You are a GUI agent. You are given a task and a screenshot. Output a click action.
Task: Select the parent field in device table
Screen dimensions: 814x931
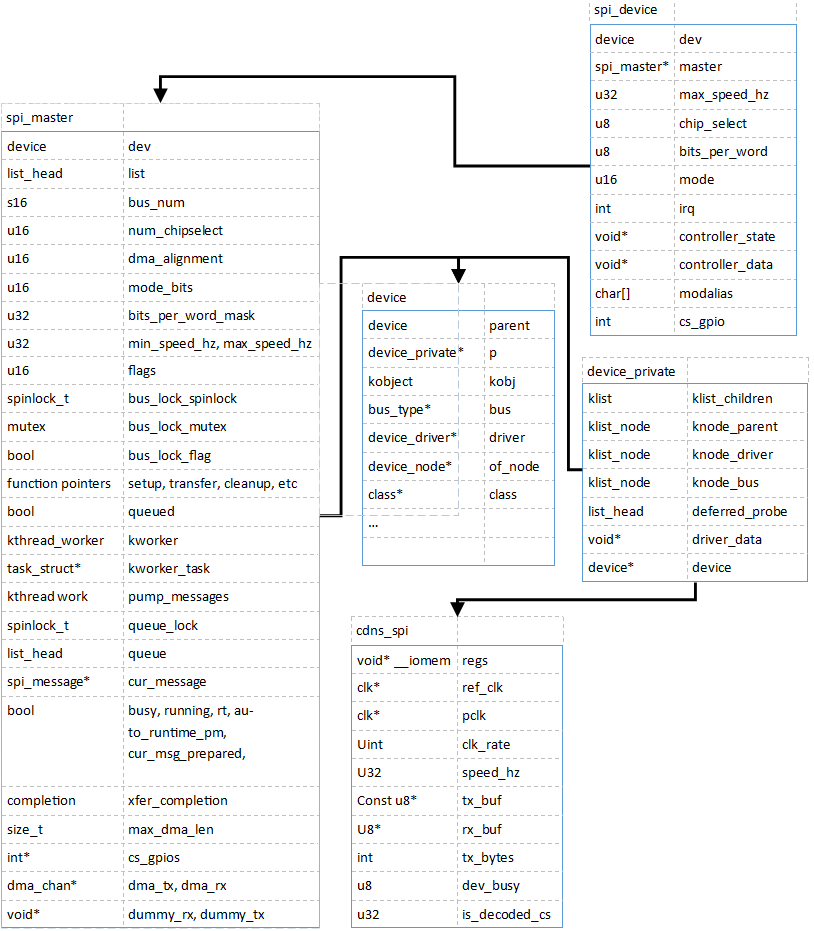click(509, 325)
